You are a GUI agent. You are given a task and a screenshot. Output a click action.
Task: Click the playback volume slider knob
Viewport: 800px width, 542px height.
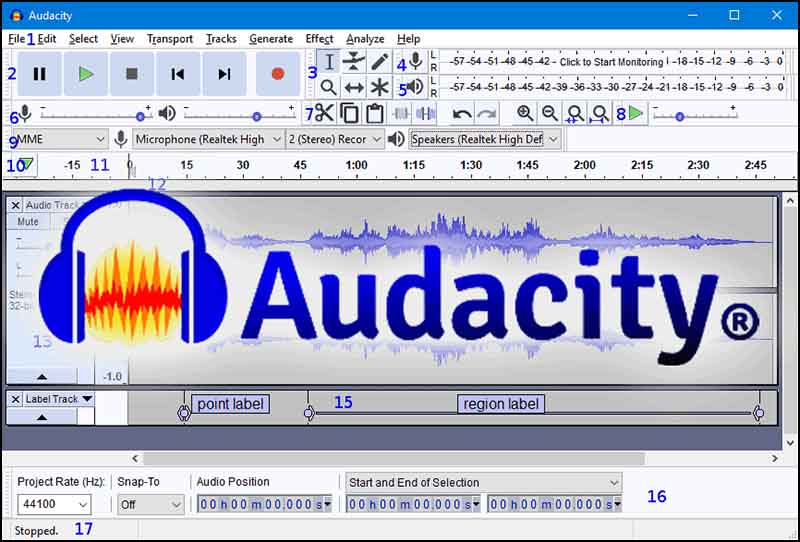pyautogui.click(x=257, y=117)
